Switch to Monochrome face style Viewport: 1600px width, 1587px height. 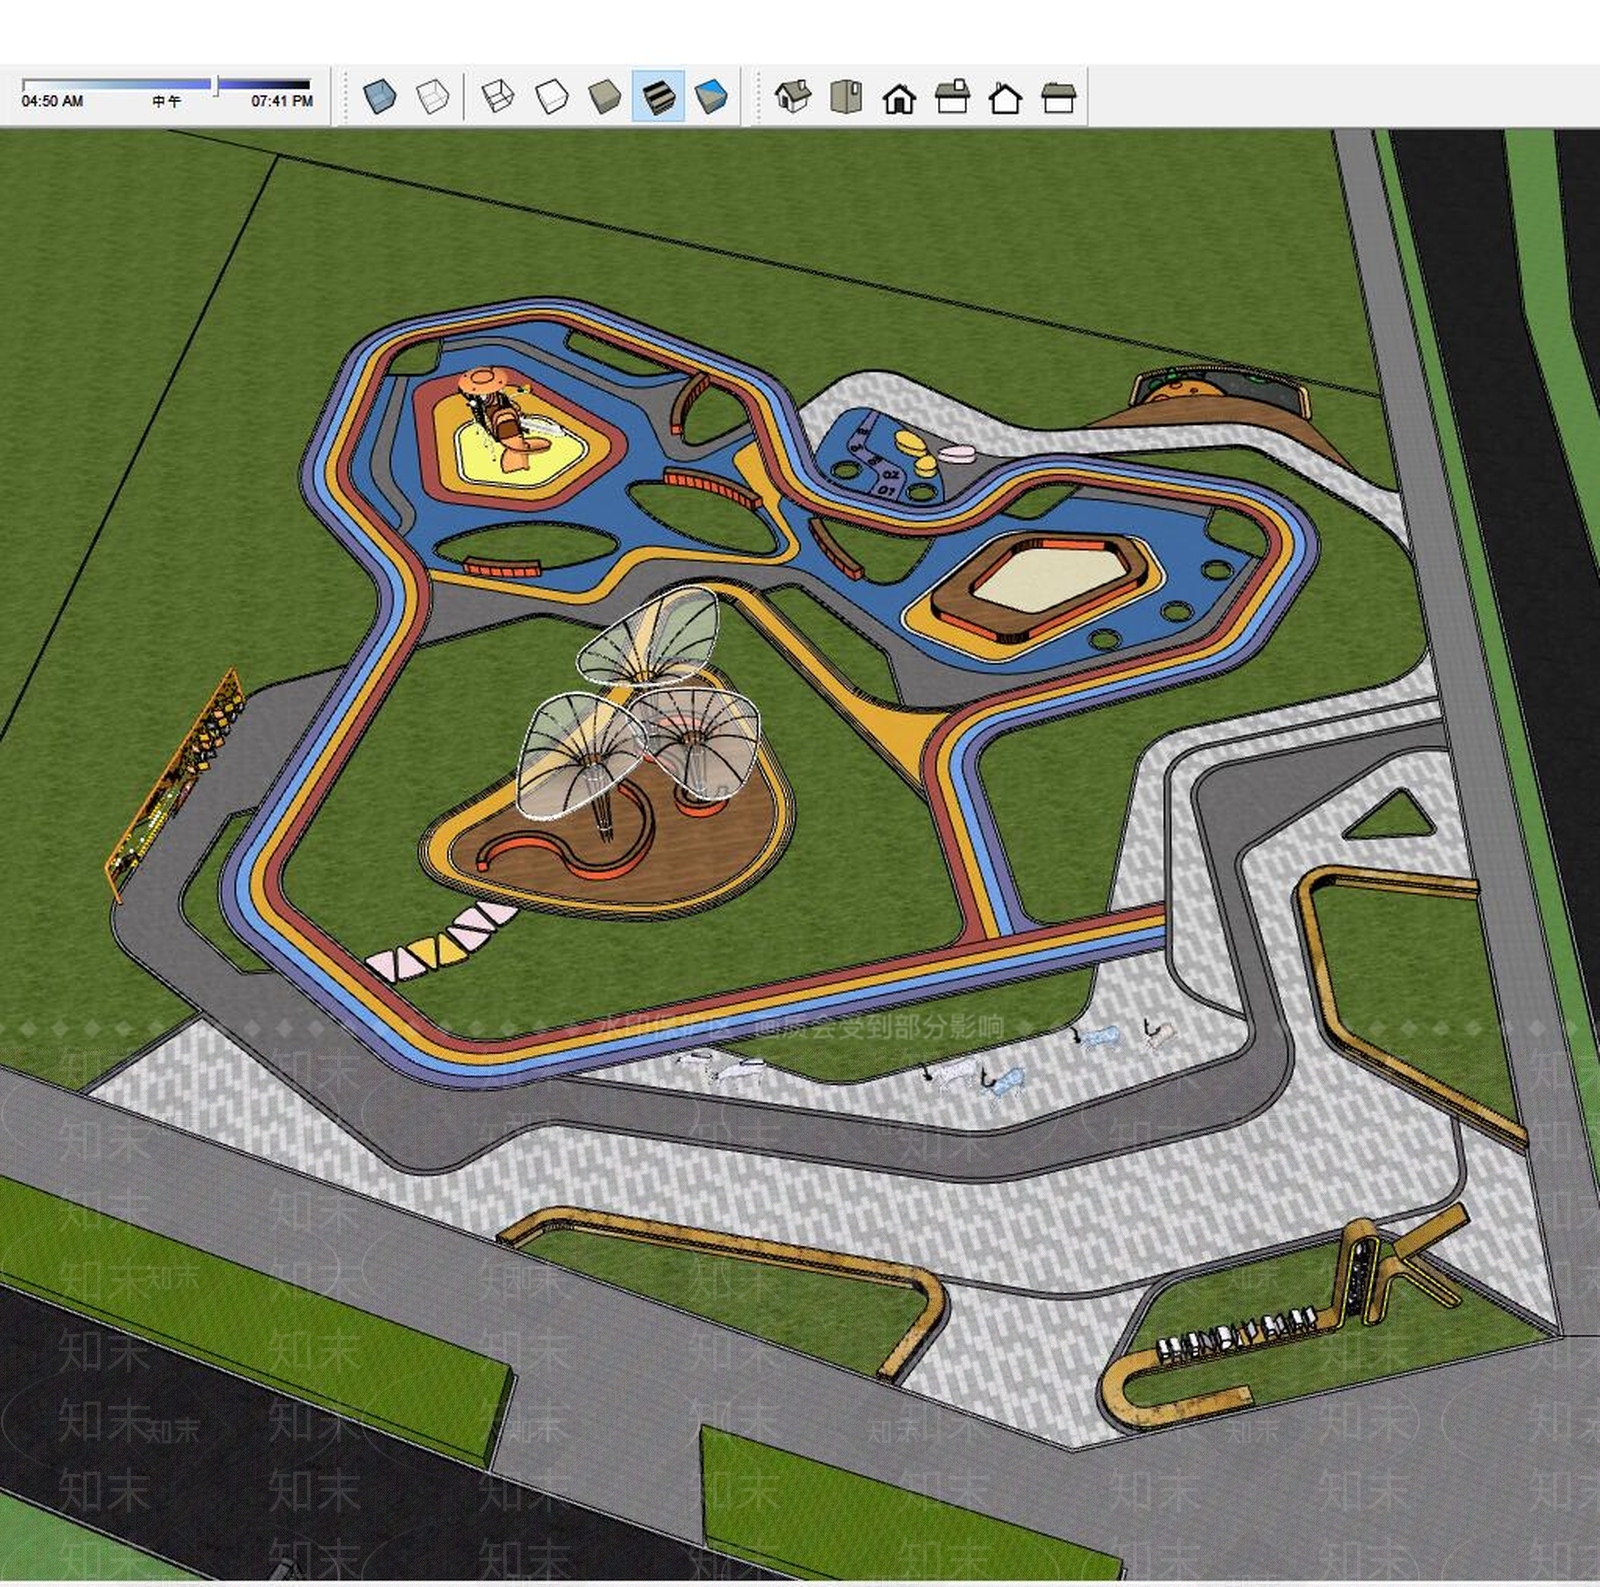point(711,97)
